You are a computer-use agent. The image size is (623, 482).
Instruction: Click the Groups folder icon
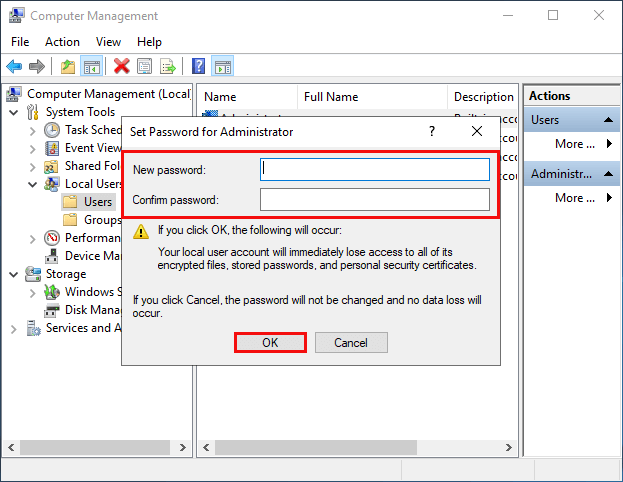pos(70,220)
